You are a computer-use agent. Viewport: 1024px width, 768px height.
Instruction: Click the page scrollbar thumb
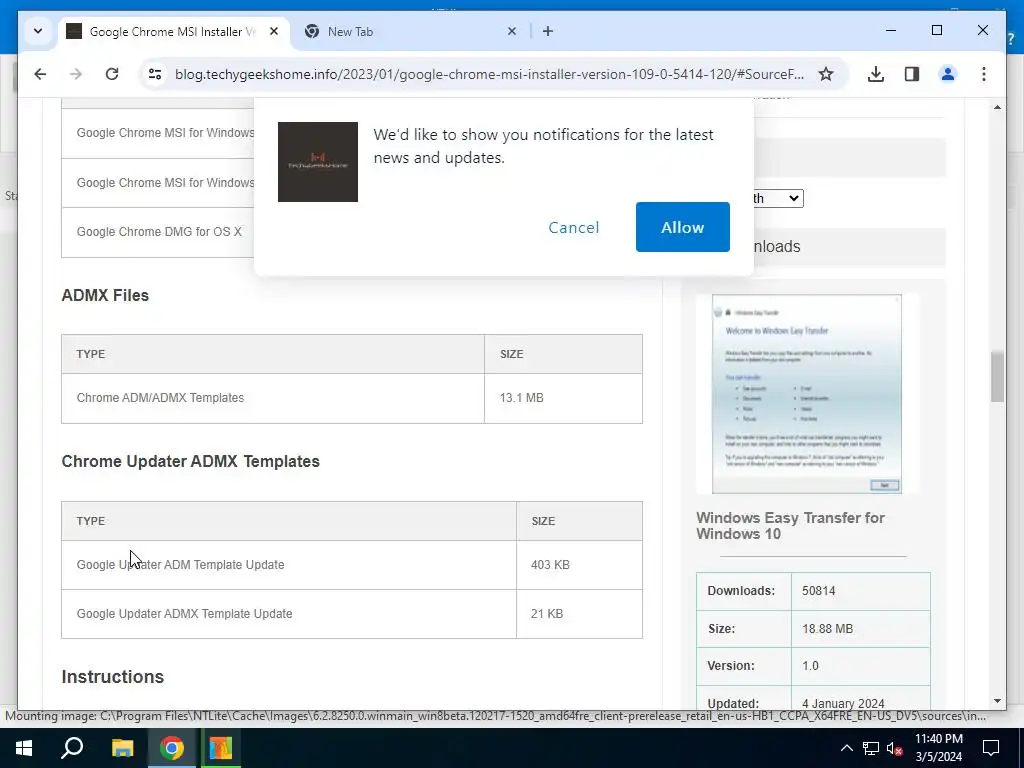[997, 376]
